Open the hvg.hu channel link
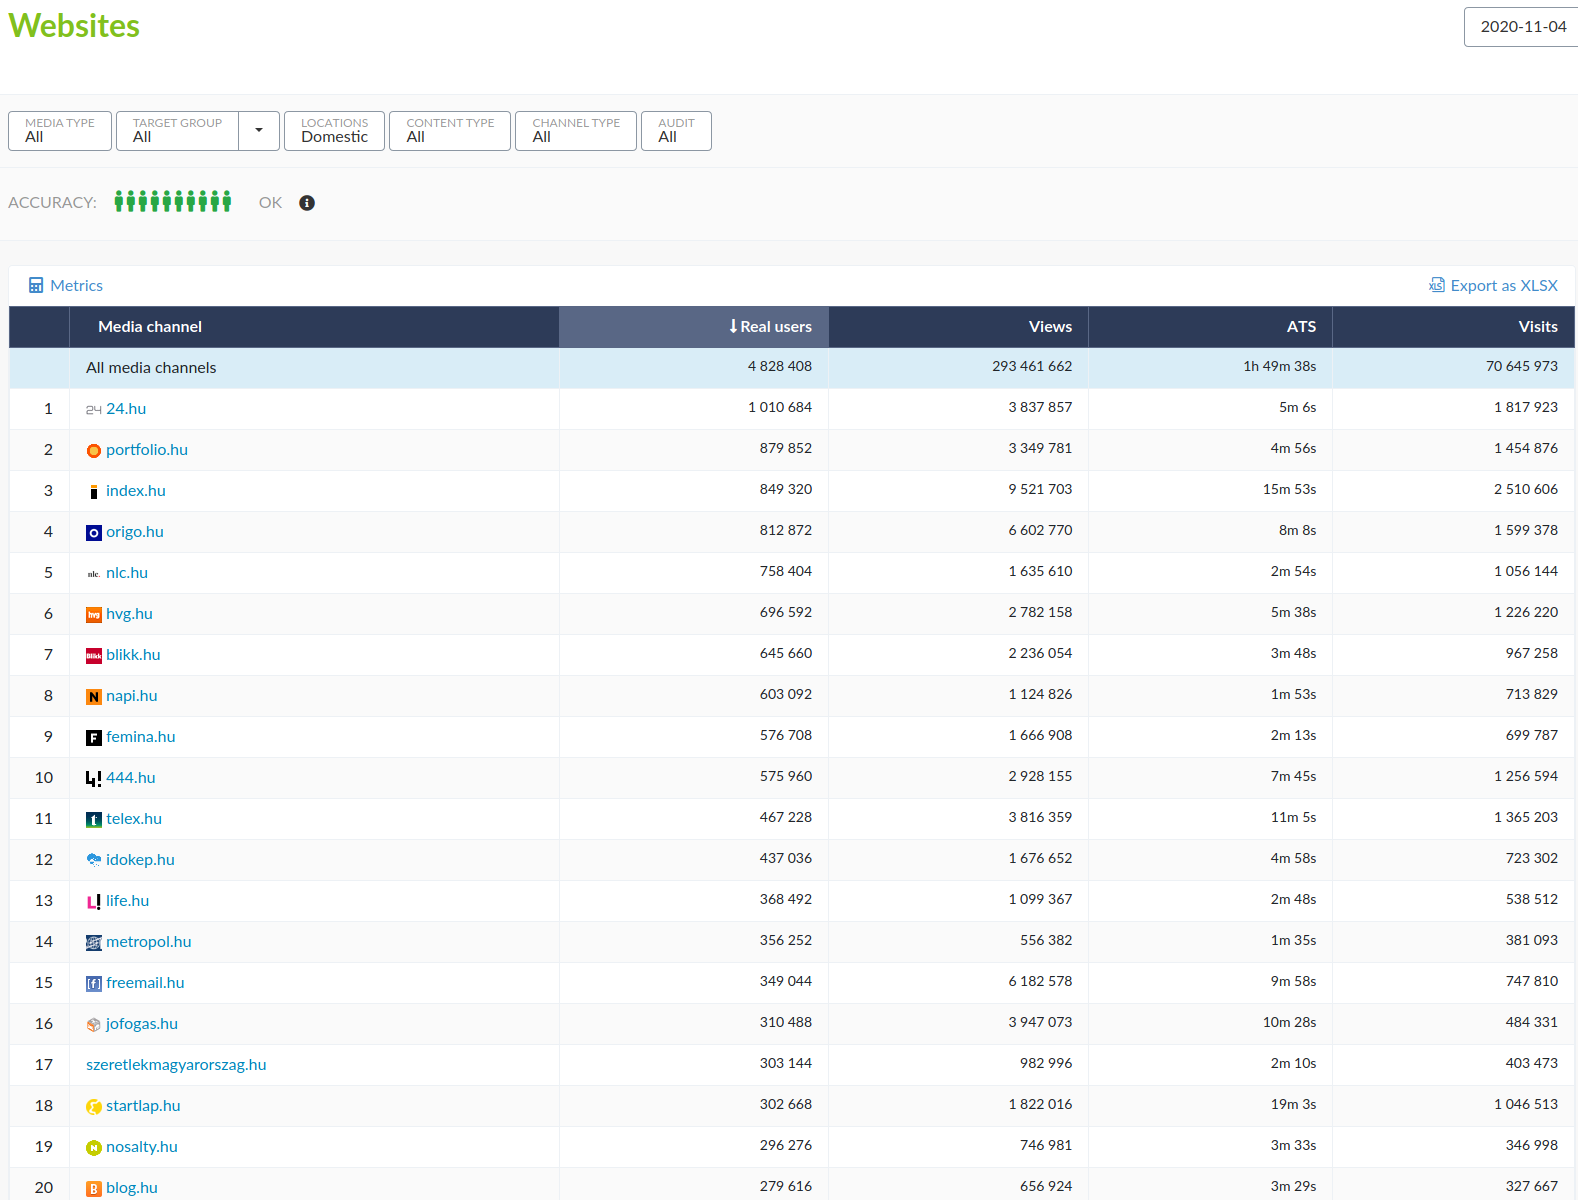This screenshot has height=1200, width=1578. (129, 614)
